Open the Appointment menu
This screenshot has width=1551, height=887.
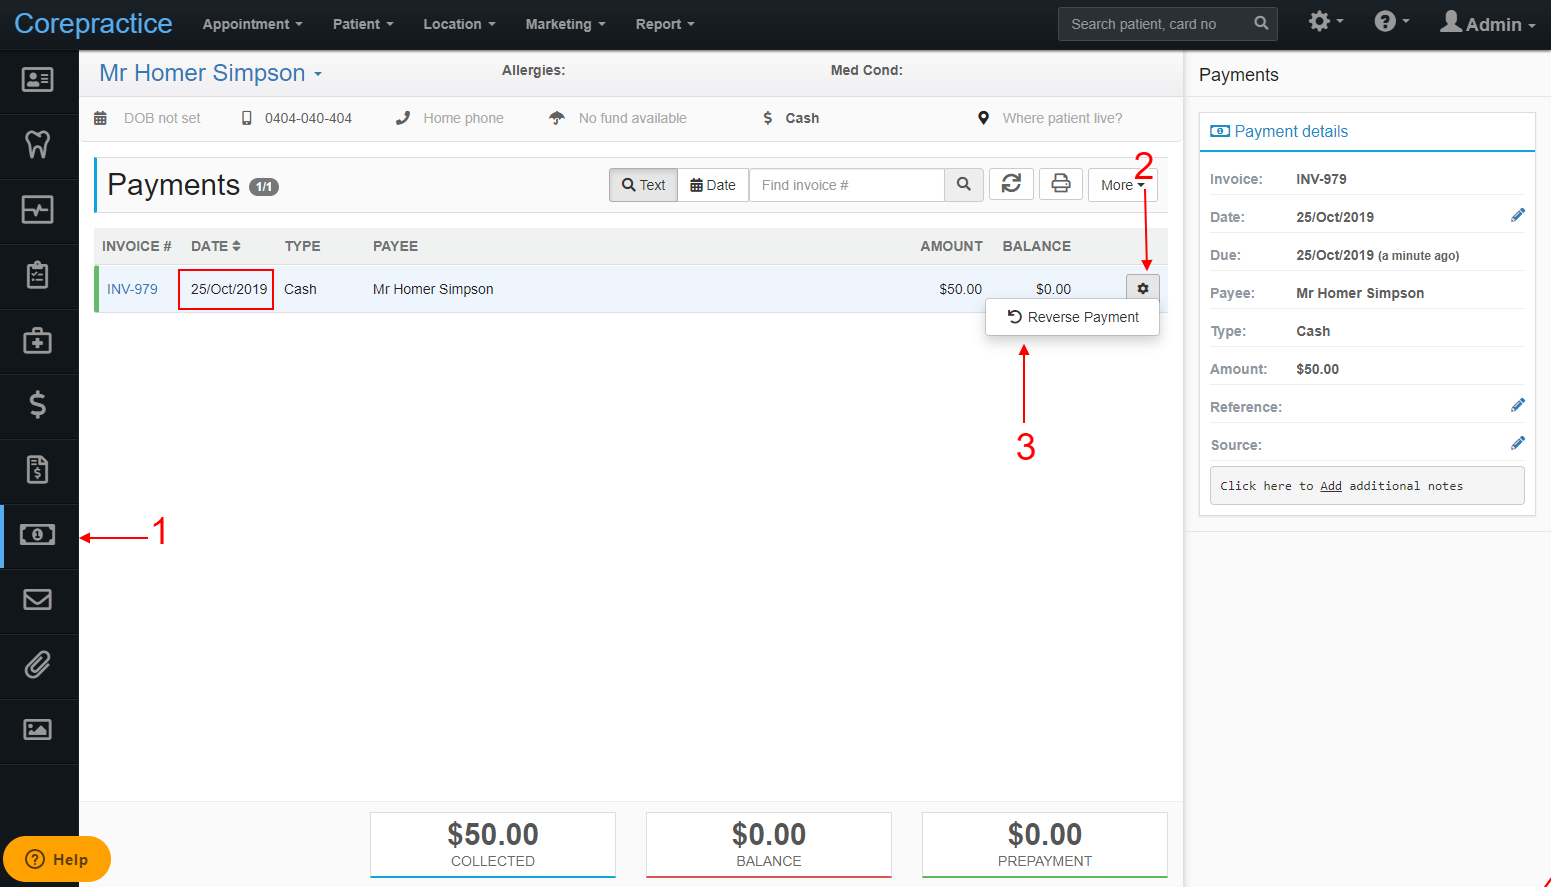pyautogui.click(x=252, y=24)
